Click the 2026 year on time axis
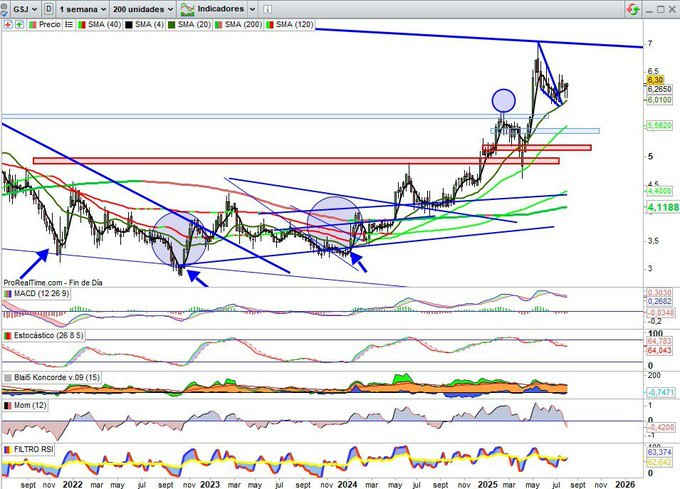 coord(625,484)
